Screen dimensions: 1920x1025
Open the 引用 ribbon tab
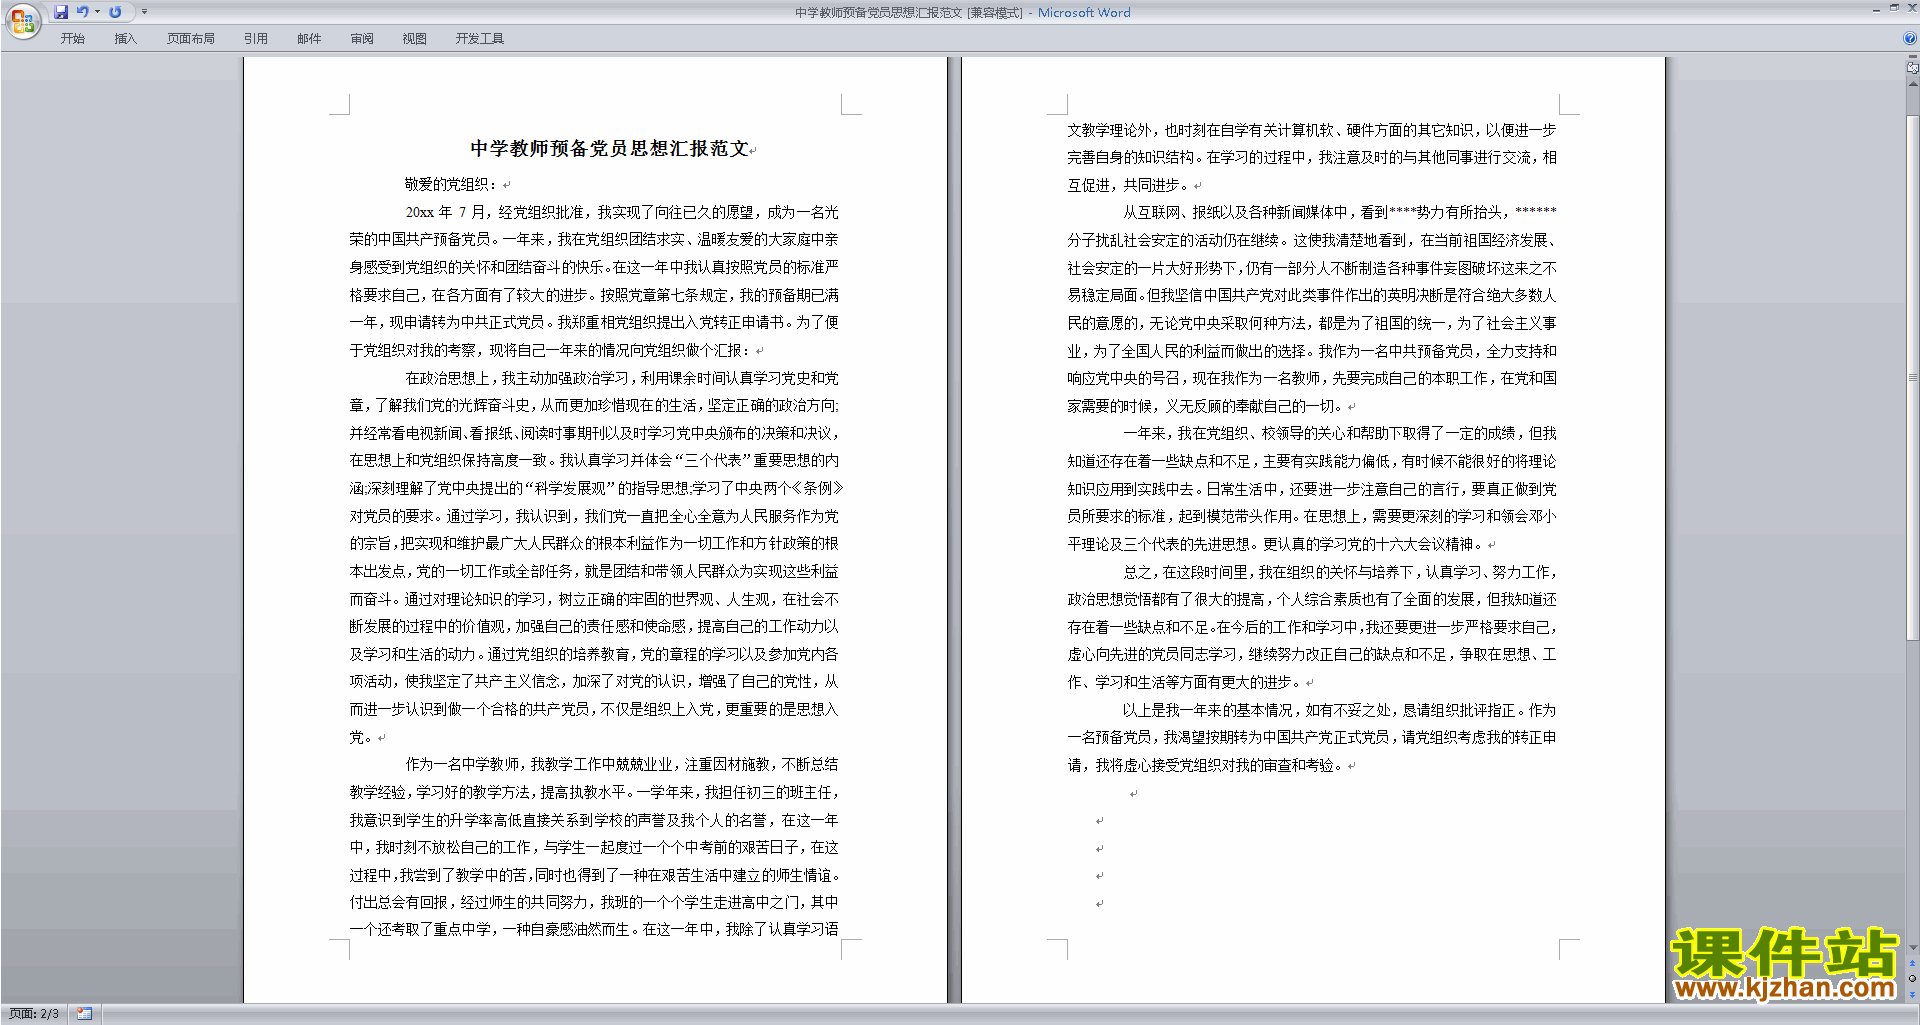[256, 39]
